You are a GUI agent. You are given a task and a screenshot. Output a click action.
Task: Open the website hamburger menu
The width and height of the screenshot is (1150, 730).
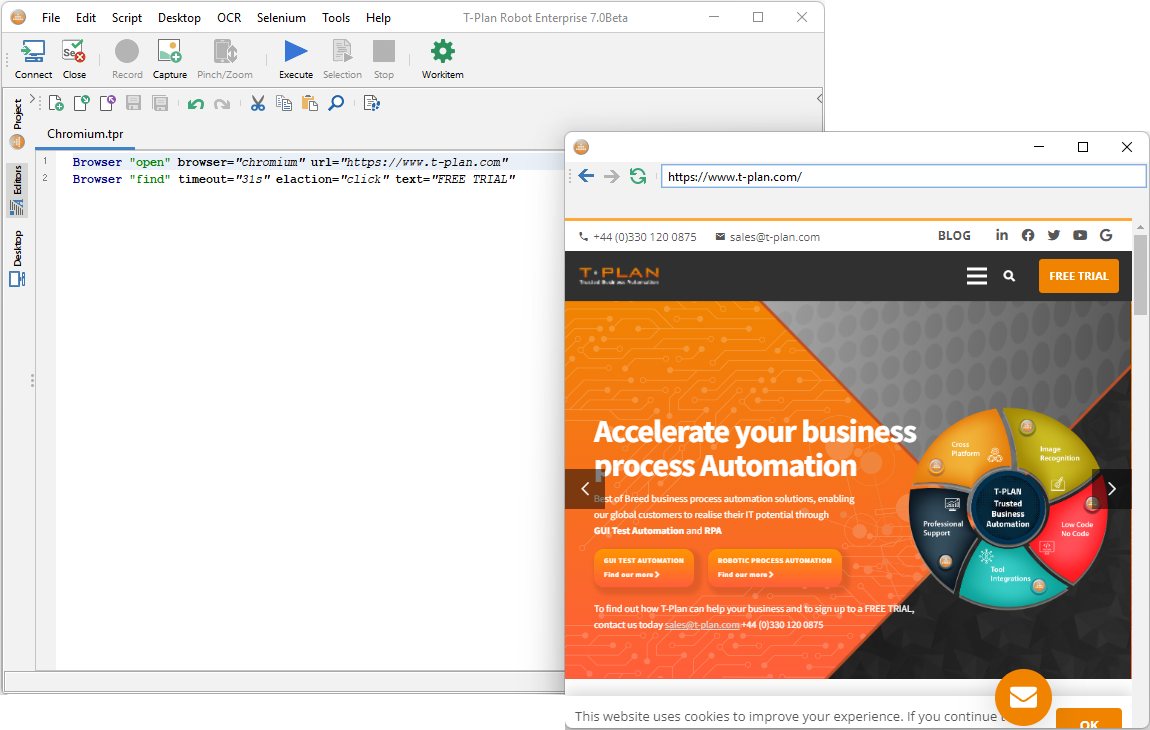[977, 276]
